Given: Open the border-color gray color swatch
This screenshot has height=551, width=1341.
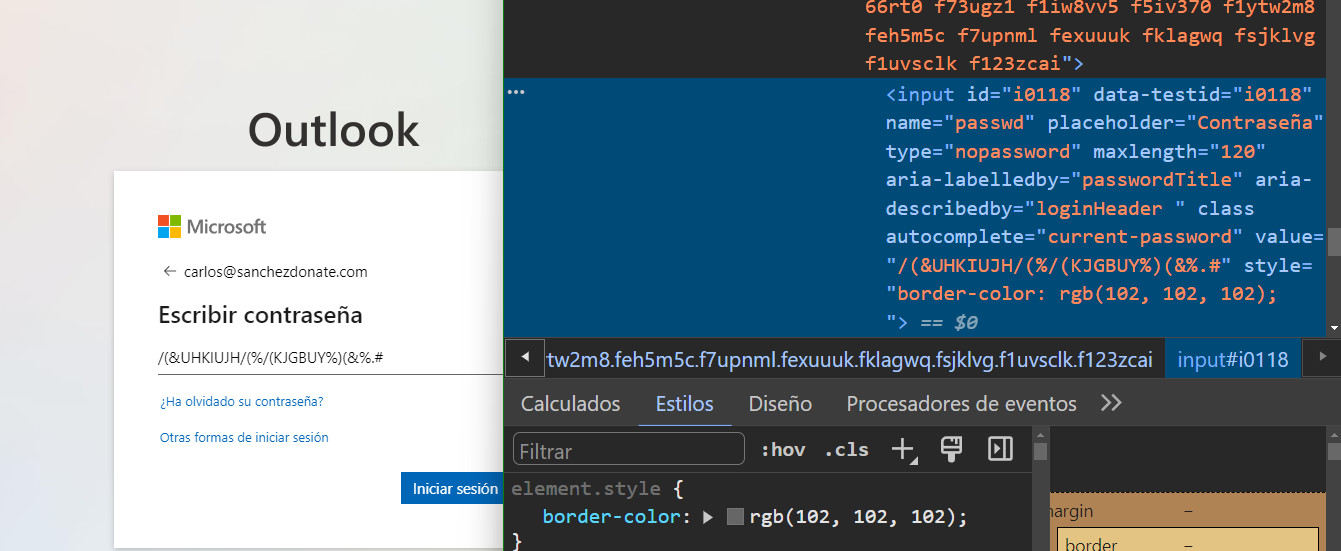Looking at the screenshot, I should (735, 517).
